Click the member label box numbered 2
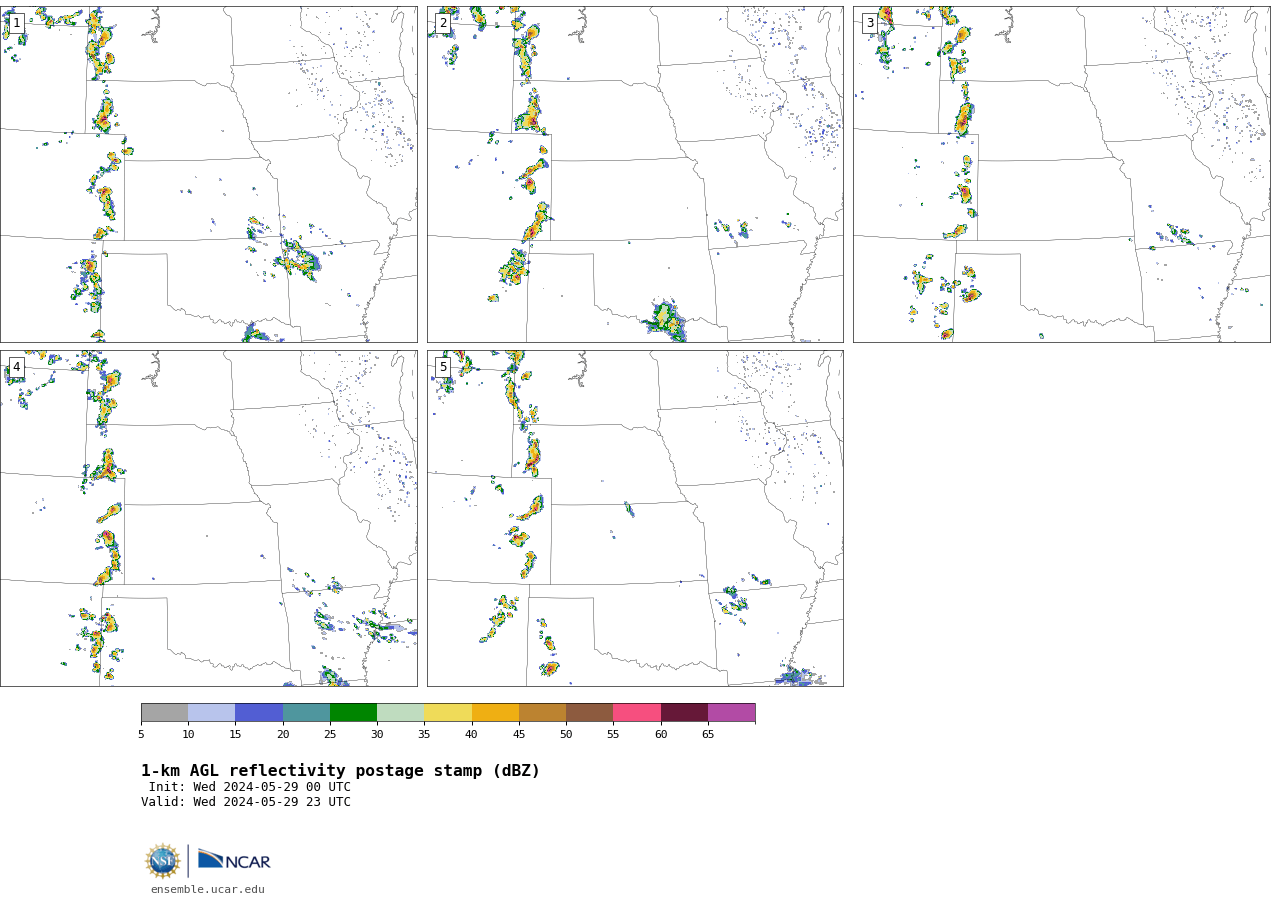The width and height of the screenshot is (1280, 901). point(443,23)
